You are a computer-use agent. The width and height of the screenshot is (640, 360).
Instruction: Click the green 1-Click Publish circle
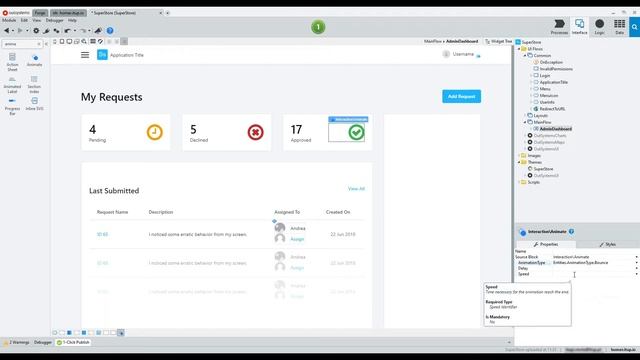(x=318, y=27)
